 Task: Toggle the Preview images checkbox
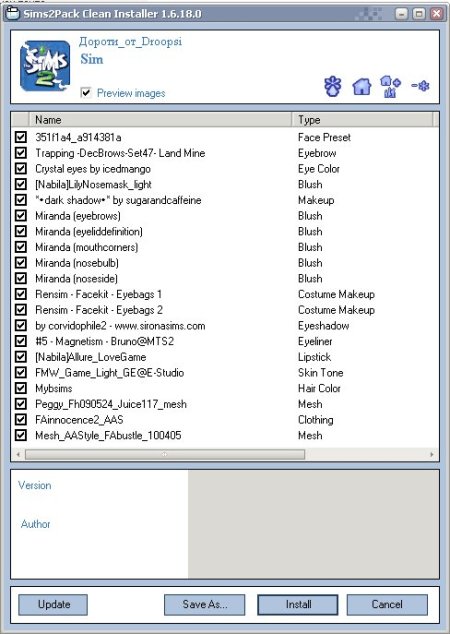(x=86, y=93)
